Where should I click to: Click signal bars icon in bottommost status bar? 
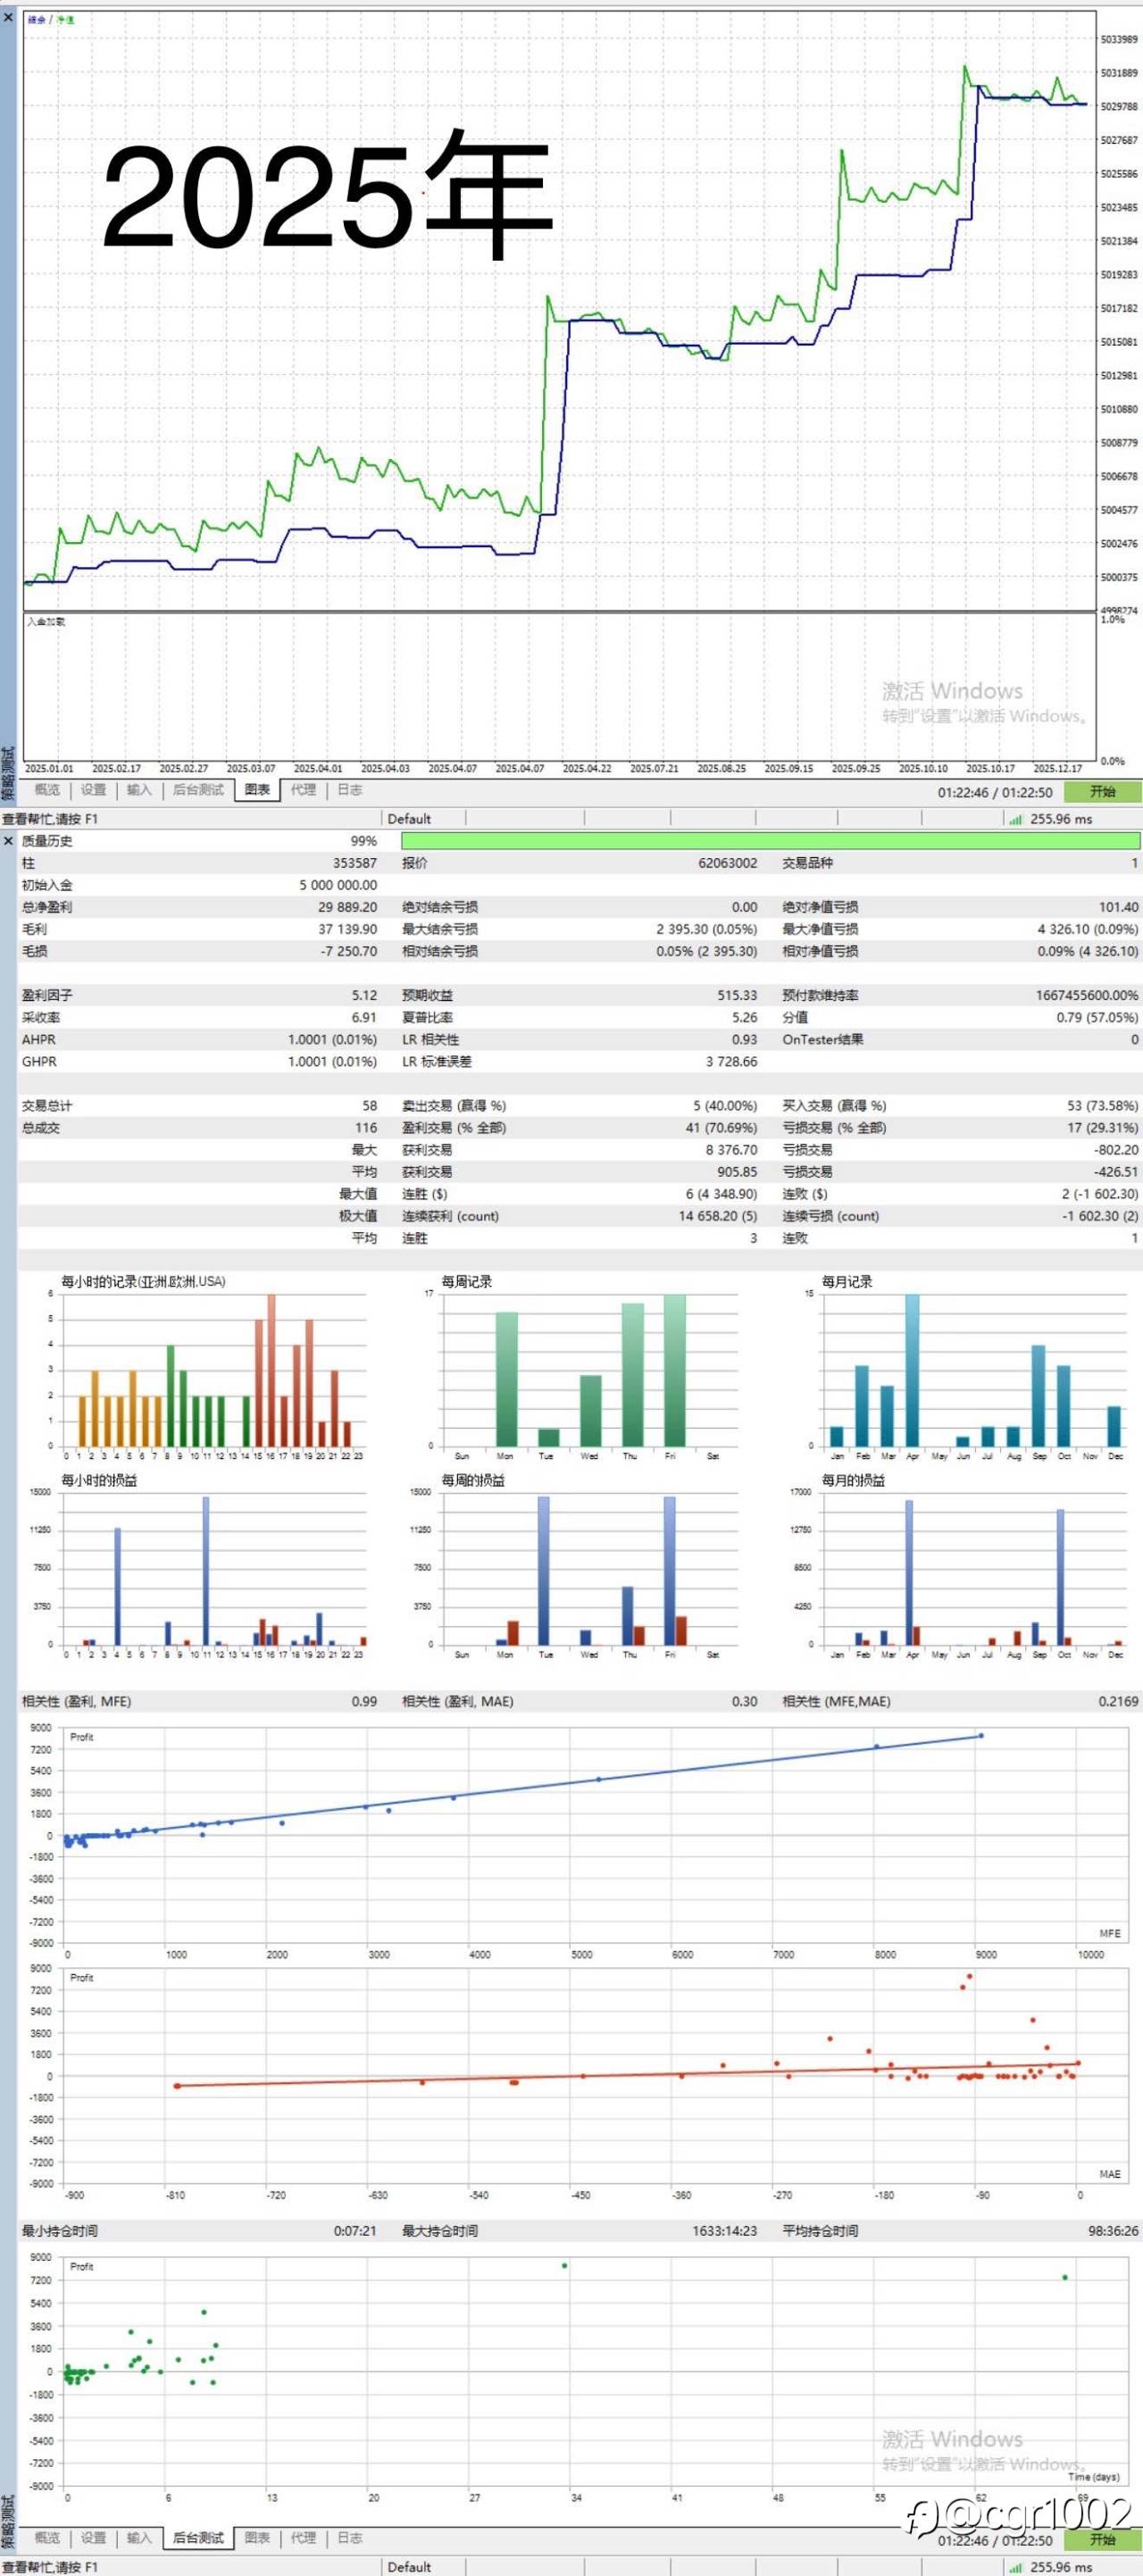(x=1016, y=2567)
